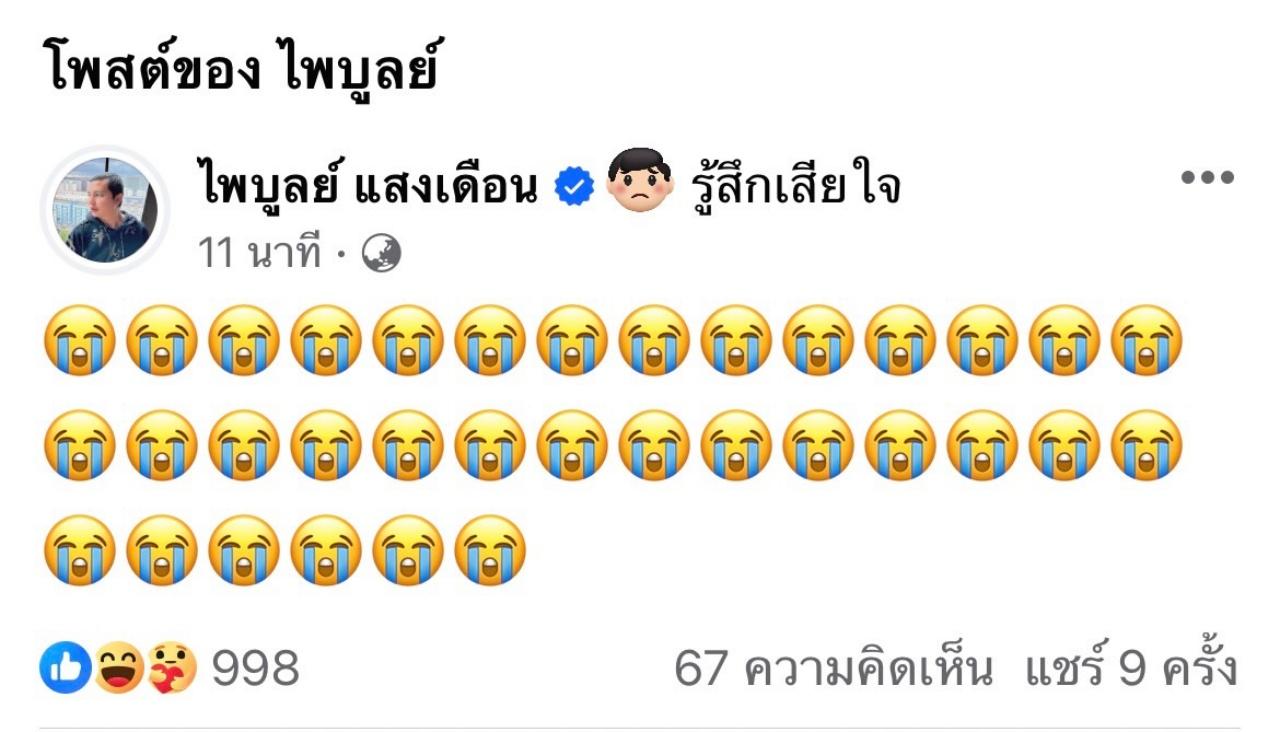Screen dimensions: 1280x732
Task: Click the Haha laughing reaction icon
Action: pos(118,667)
